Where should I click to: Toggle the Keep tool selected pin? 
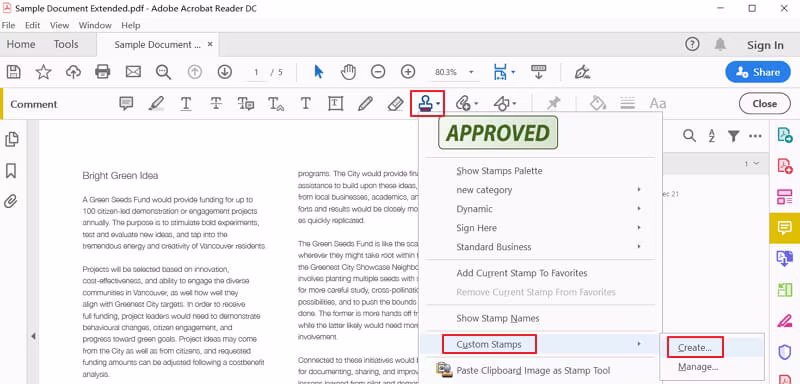click(x=553, y=104)
